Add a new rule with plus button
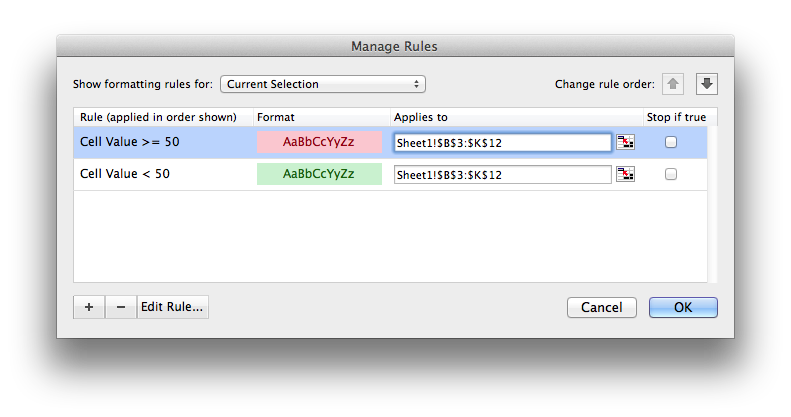Screen dimensions: 791x417 tap(89, 307)
